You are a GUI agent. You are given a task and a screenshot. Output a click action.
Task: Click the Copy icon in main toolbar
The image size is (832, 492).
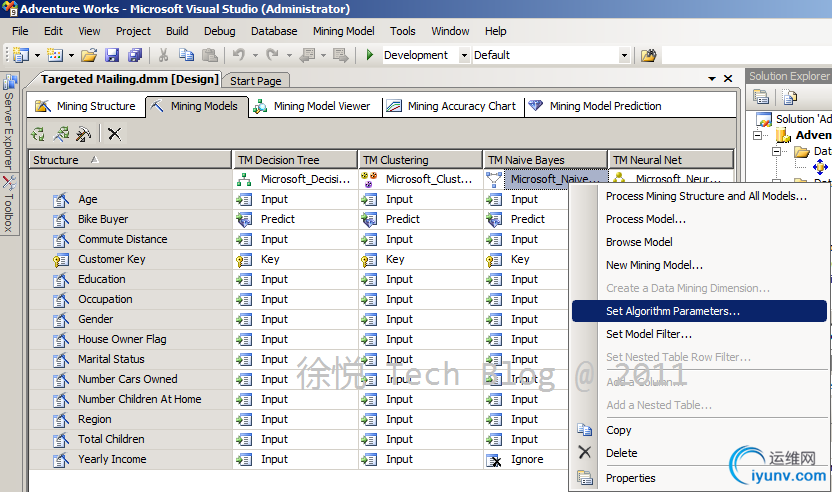point(186,55)
